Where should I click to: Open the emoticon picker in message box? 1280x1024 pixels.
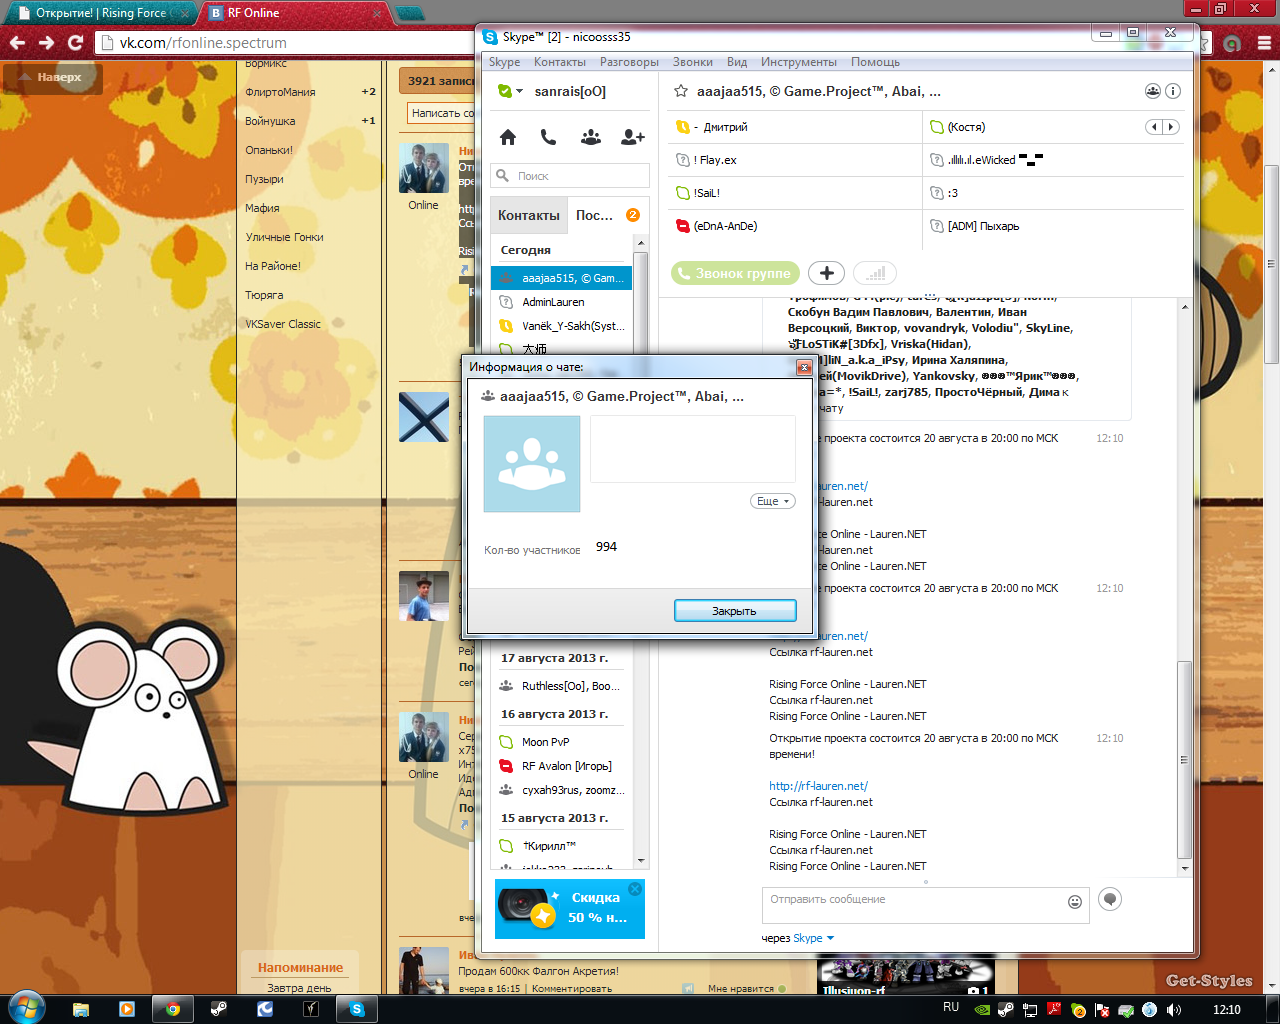click(x=1075, y=902)
